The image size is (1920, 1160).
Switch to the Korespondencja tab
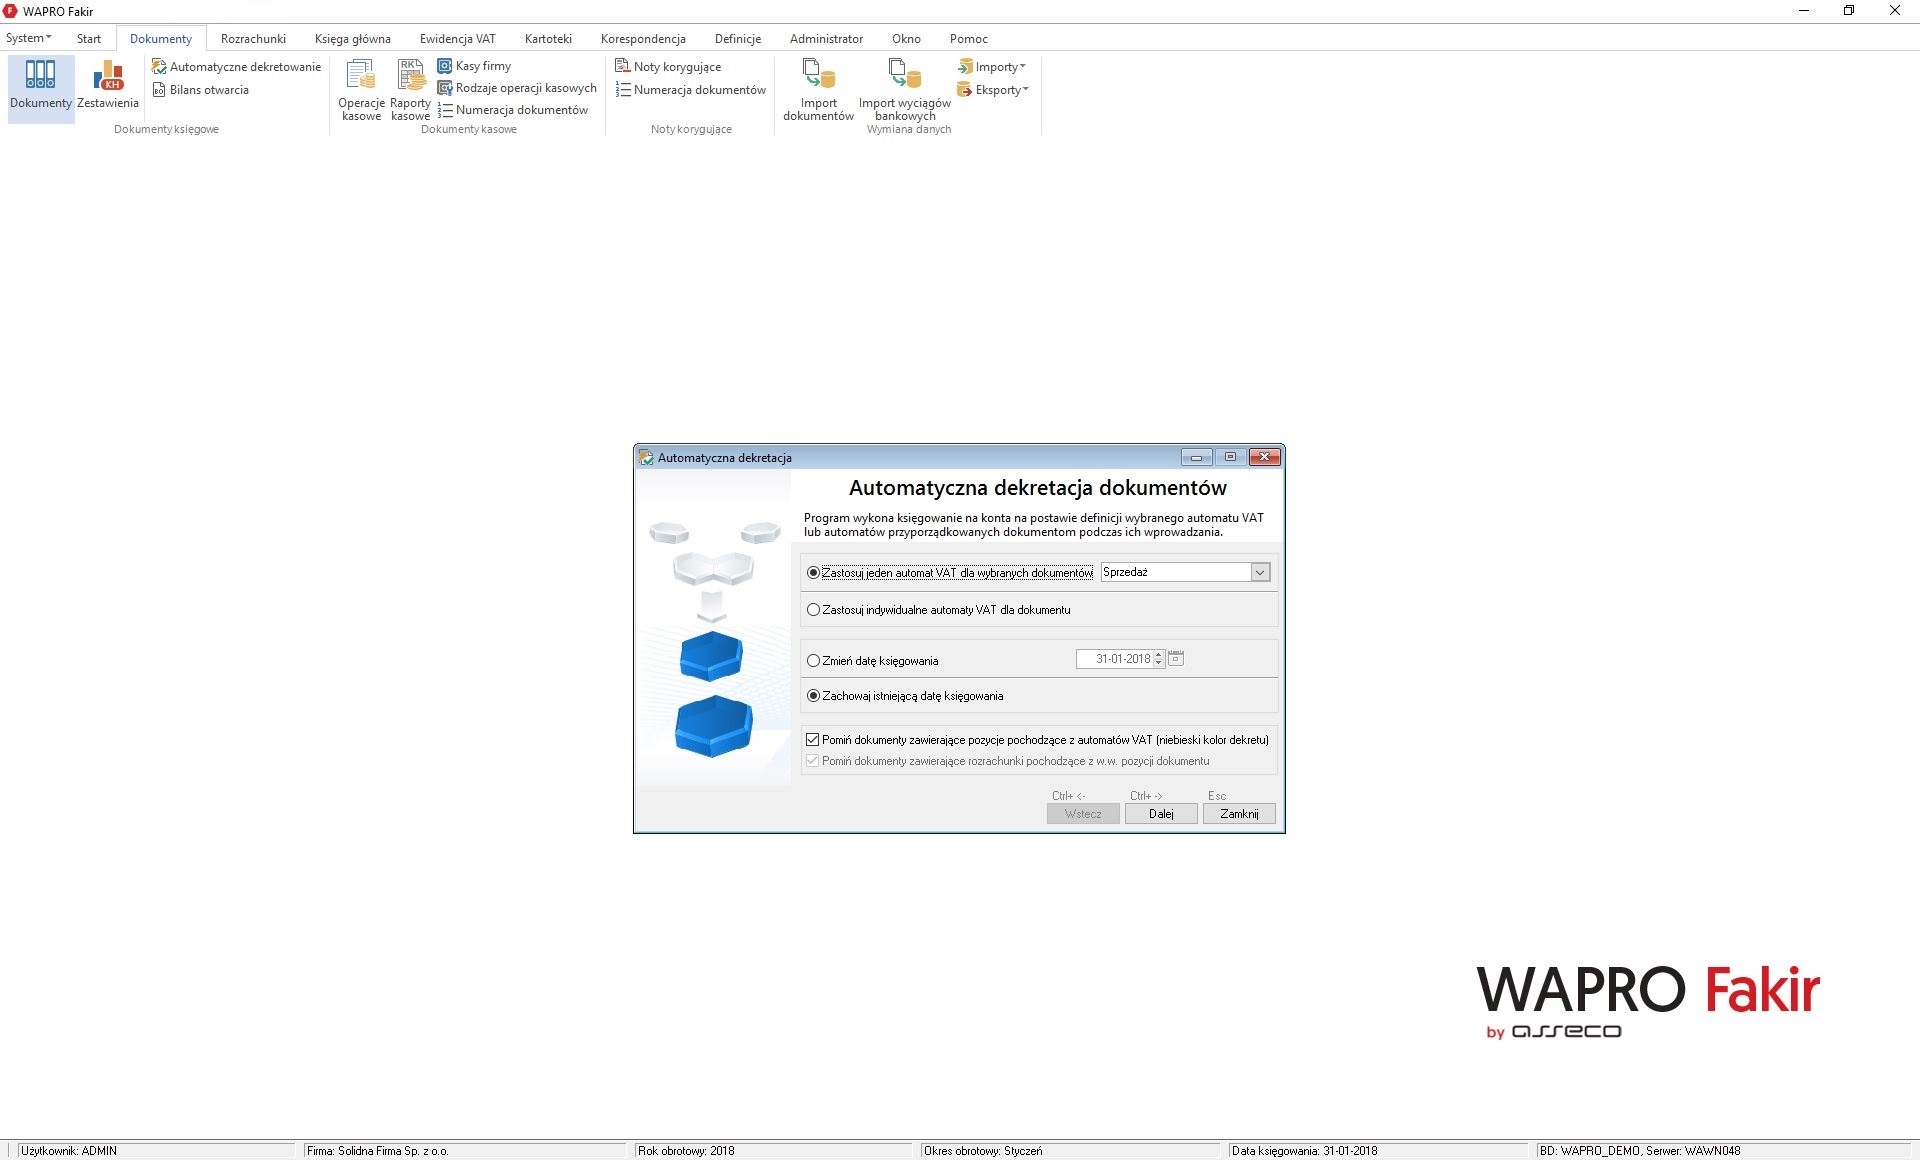click(x=643, y=39)
